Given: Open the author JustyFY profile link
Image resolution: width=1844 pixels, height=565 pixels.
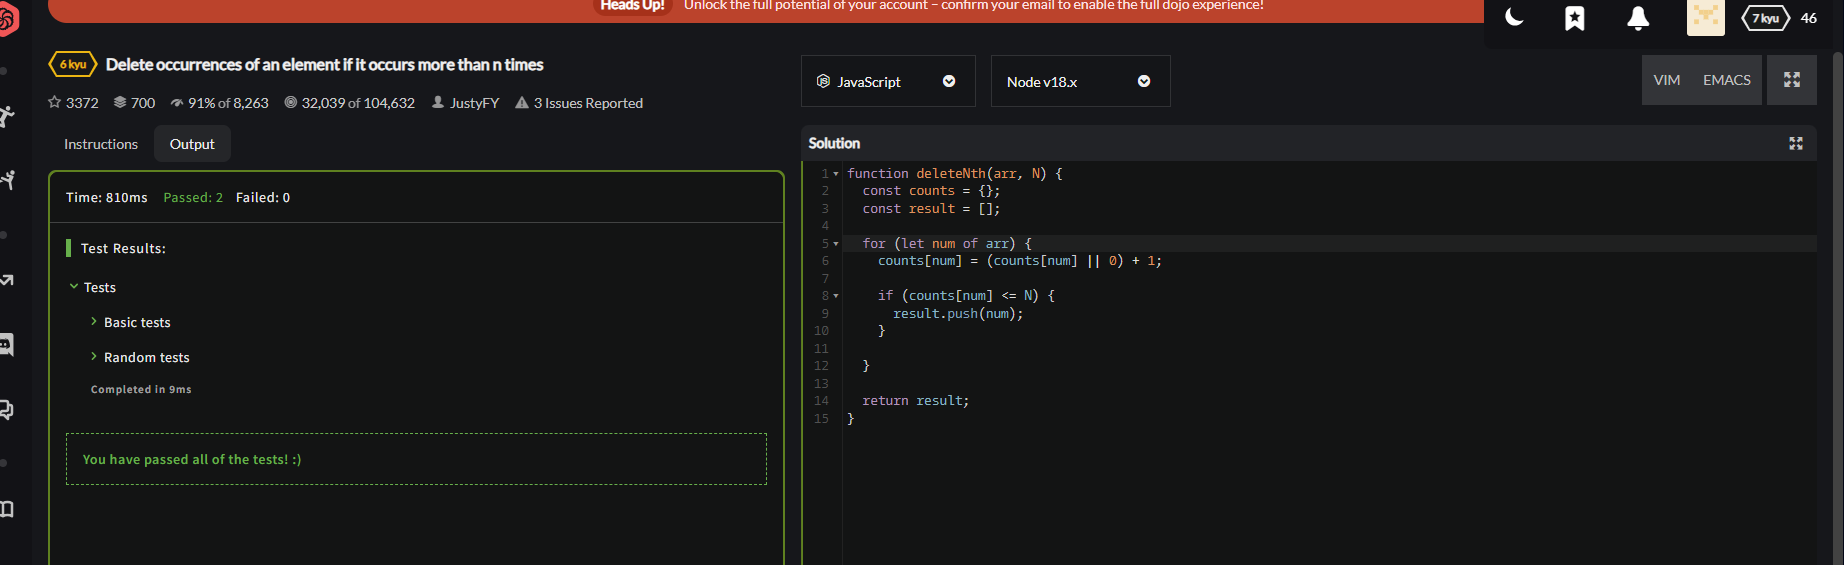Looking at the screenshot, I should coord(474,103).
